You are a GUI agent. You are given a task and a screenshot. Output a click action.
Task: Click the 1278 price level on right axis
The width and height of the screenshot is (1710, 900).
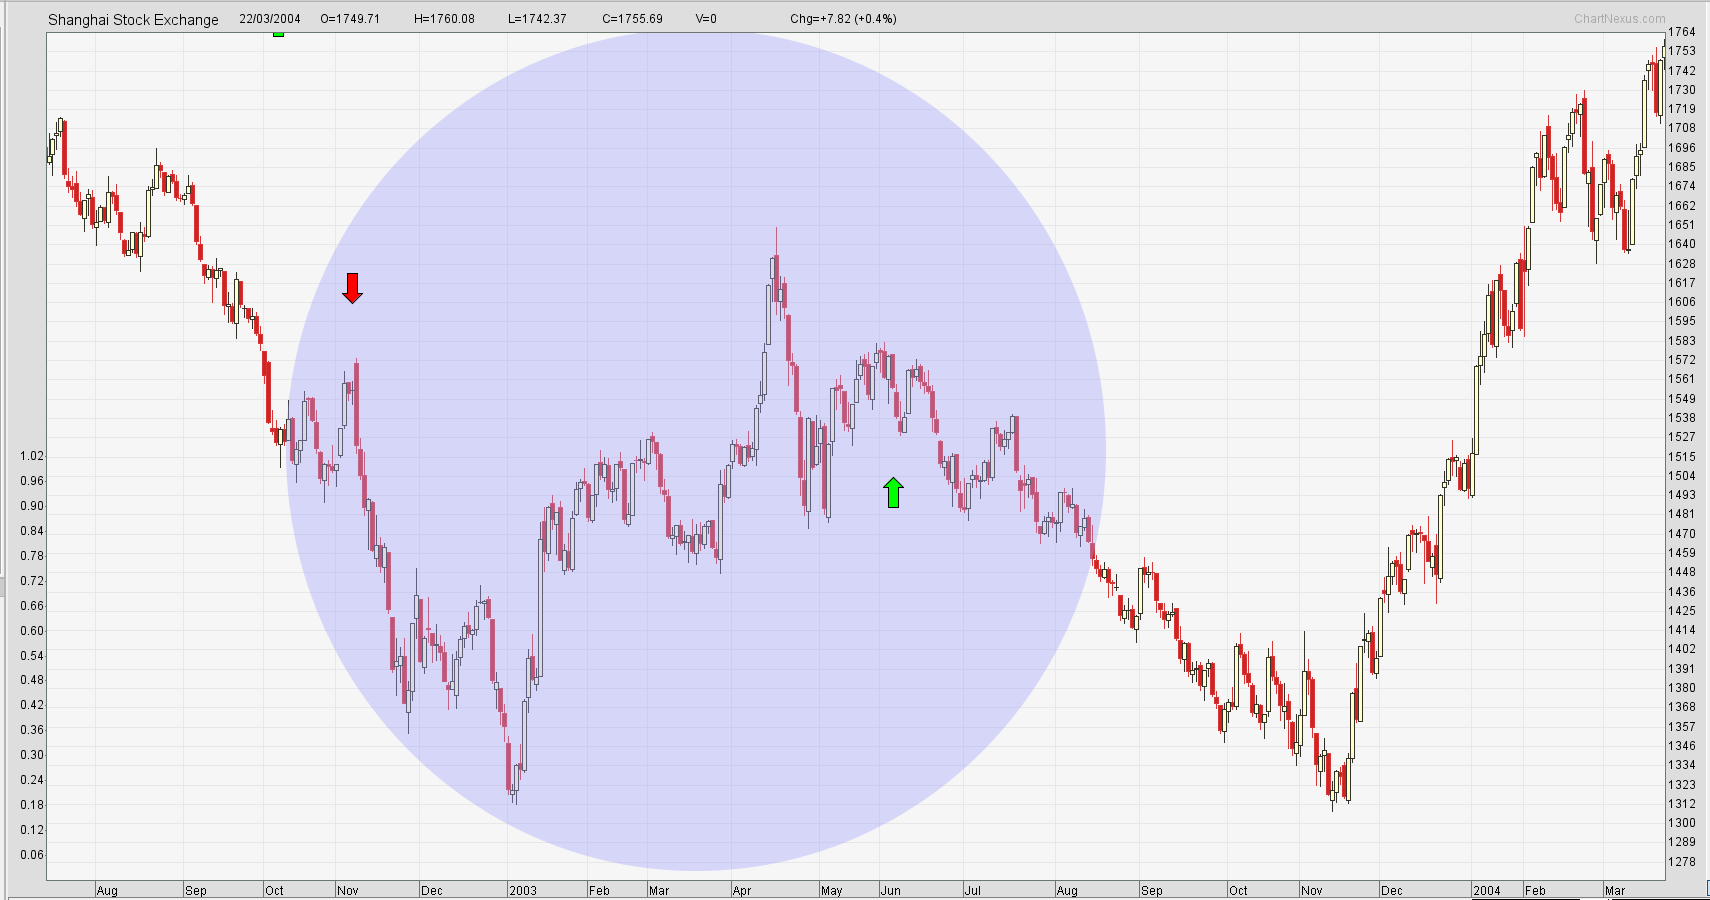coord(1682,862)
